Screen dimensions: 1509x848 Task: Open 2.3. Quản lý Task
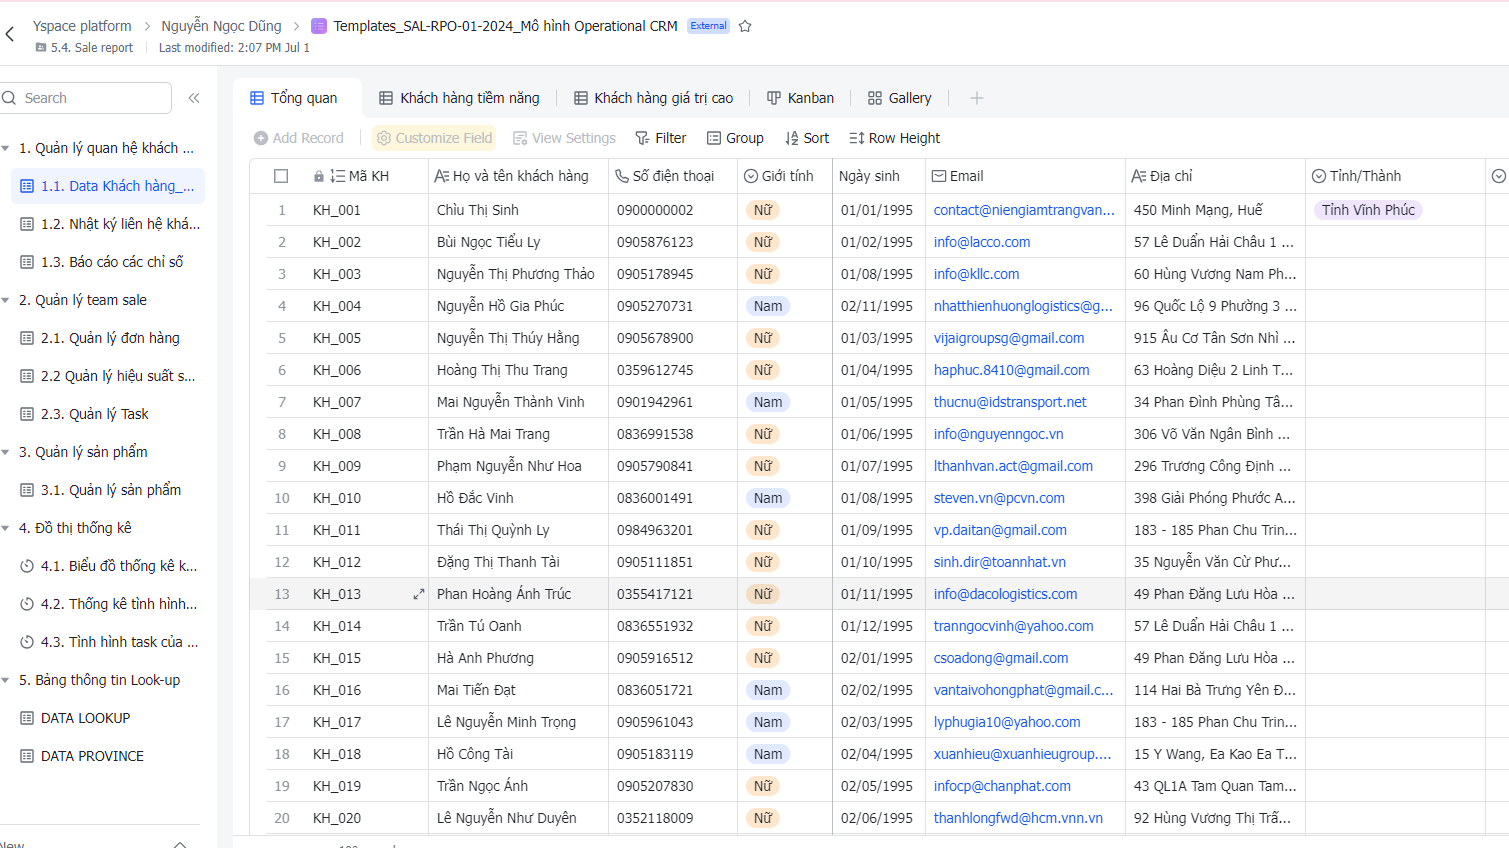(108, 414)
